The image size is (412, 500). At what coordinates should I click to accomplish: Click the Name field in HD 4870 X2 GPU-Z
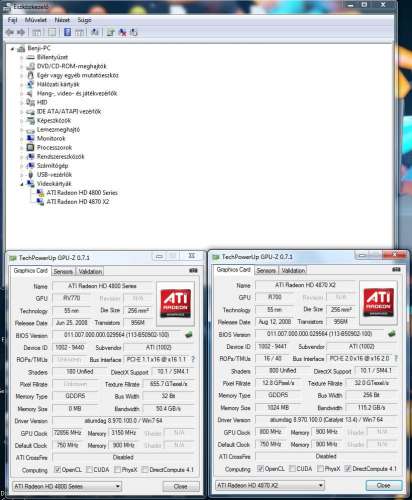tap(306, 285)
